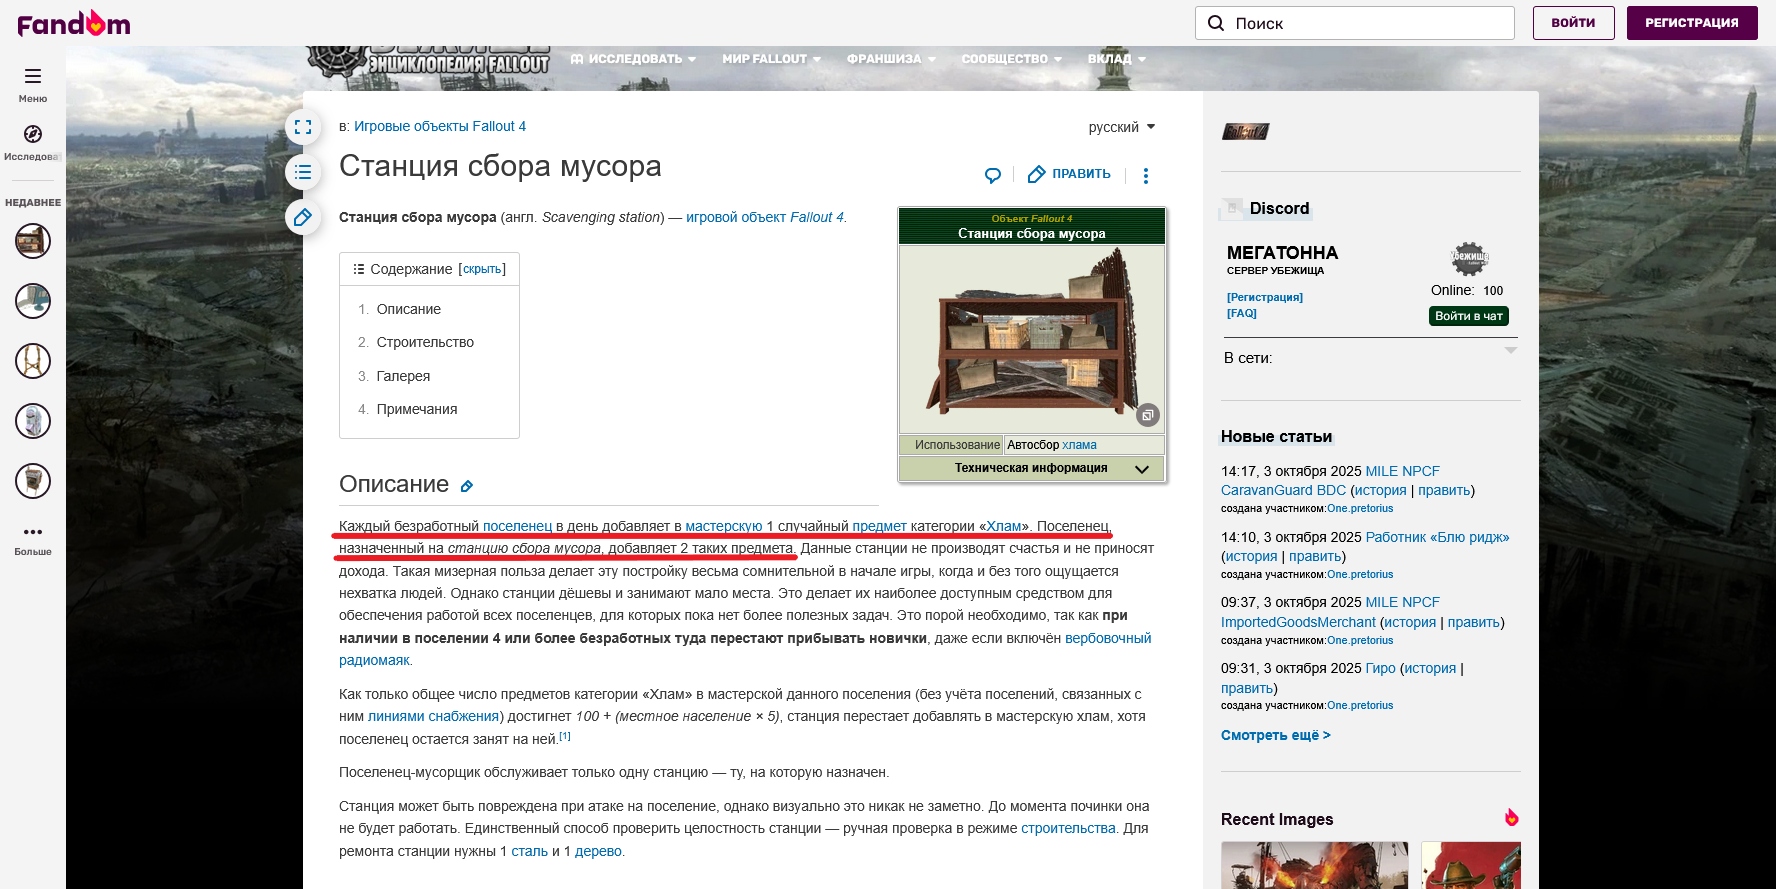Expand the СООБЩЕСТВО navigation dropdown

1012,59
